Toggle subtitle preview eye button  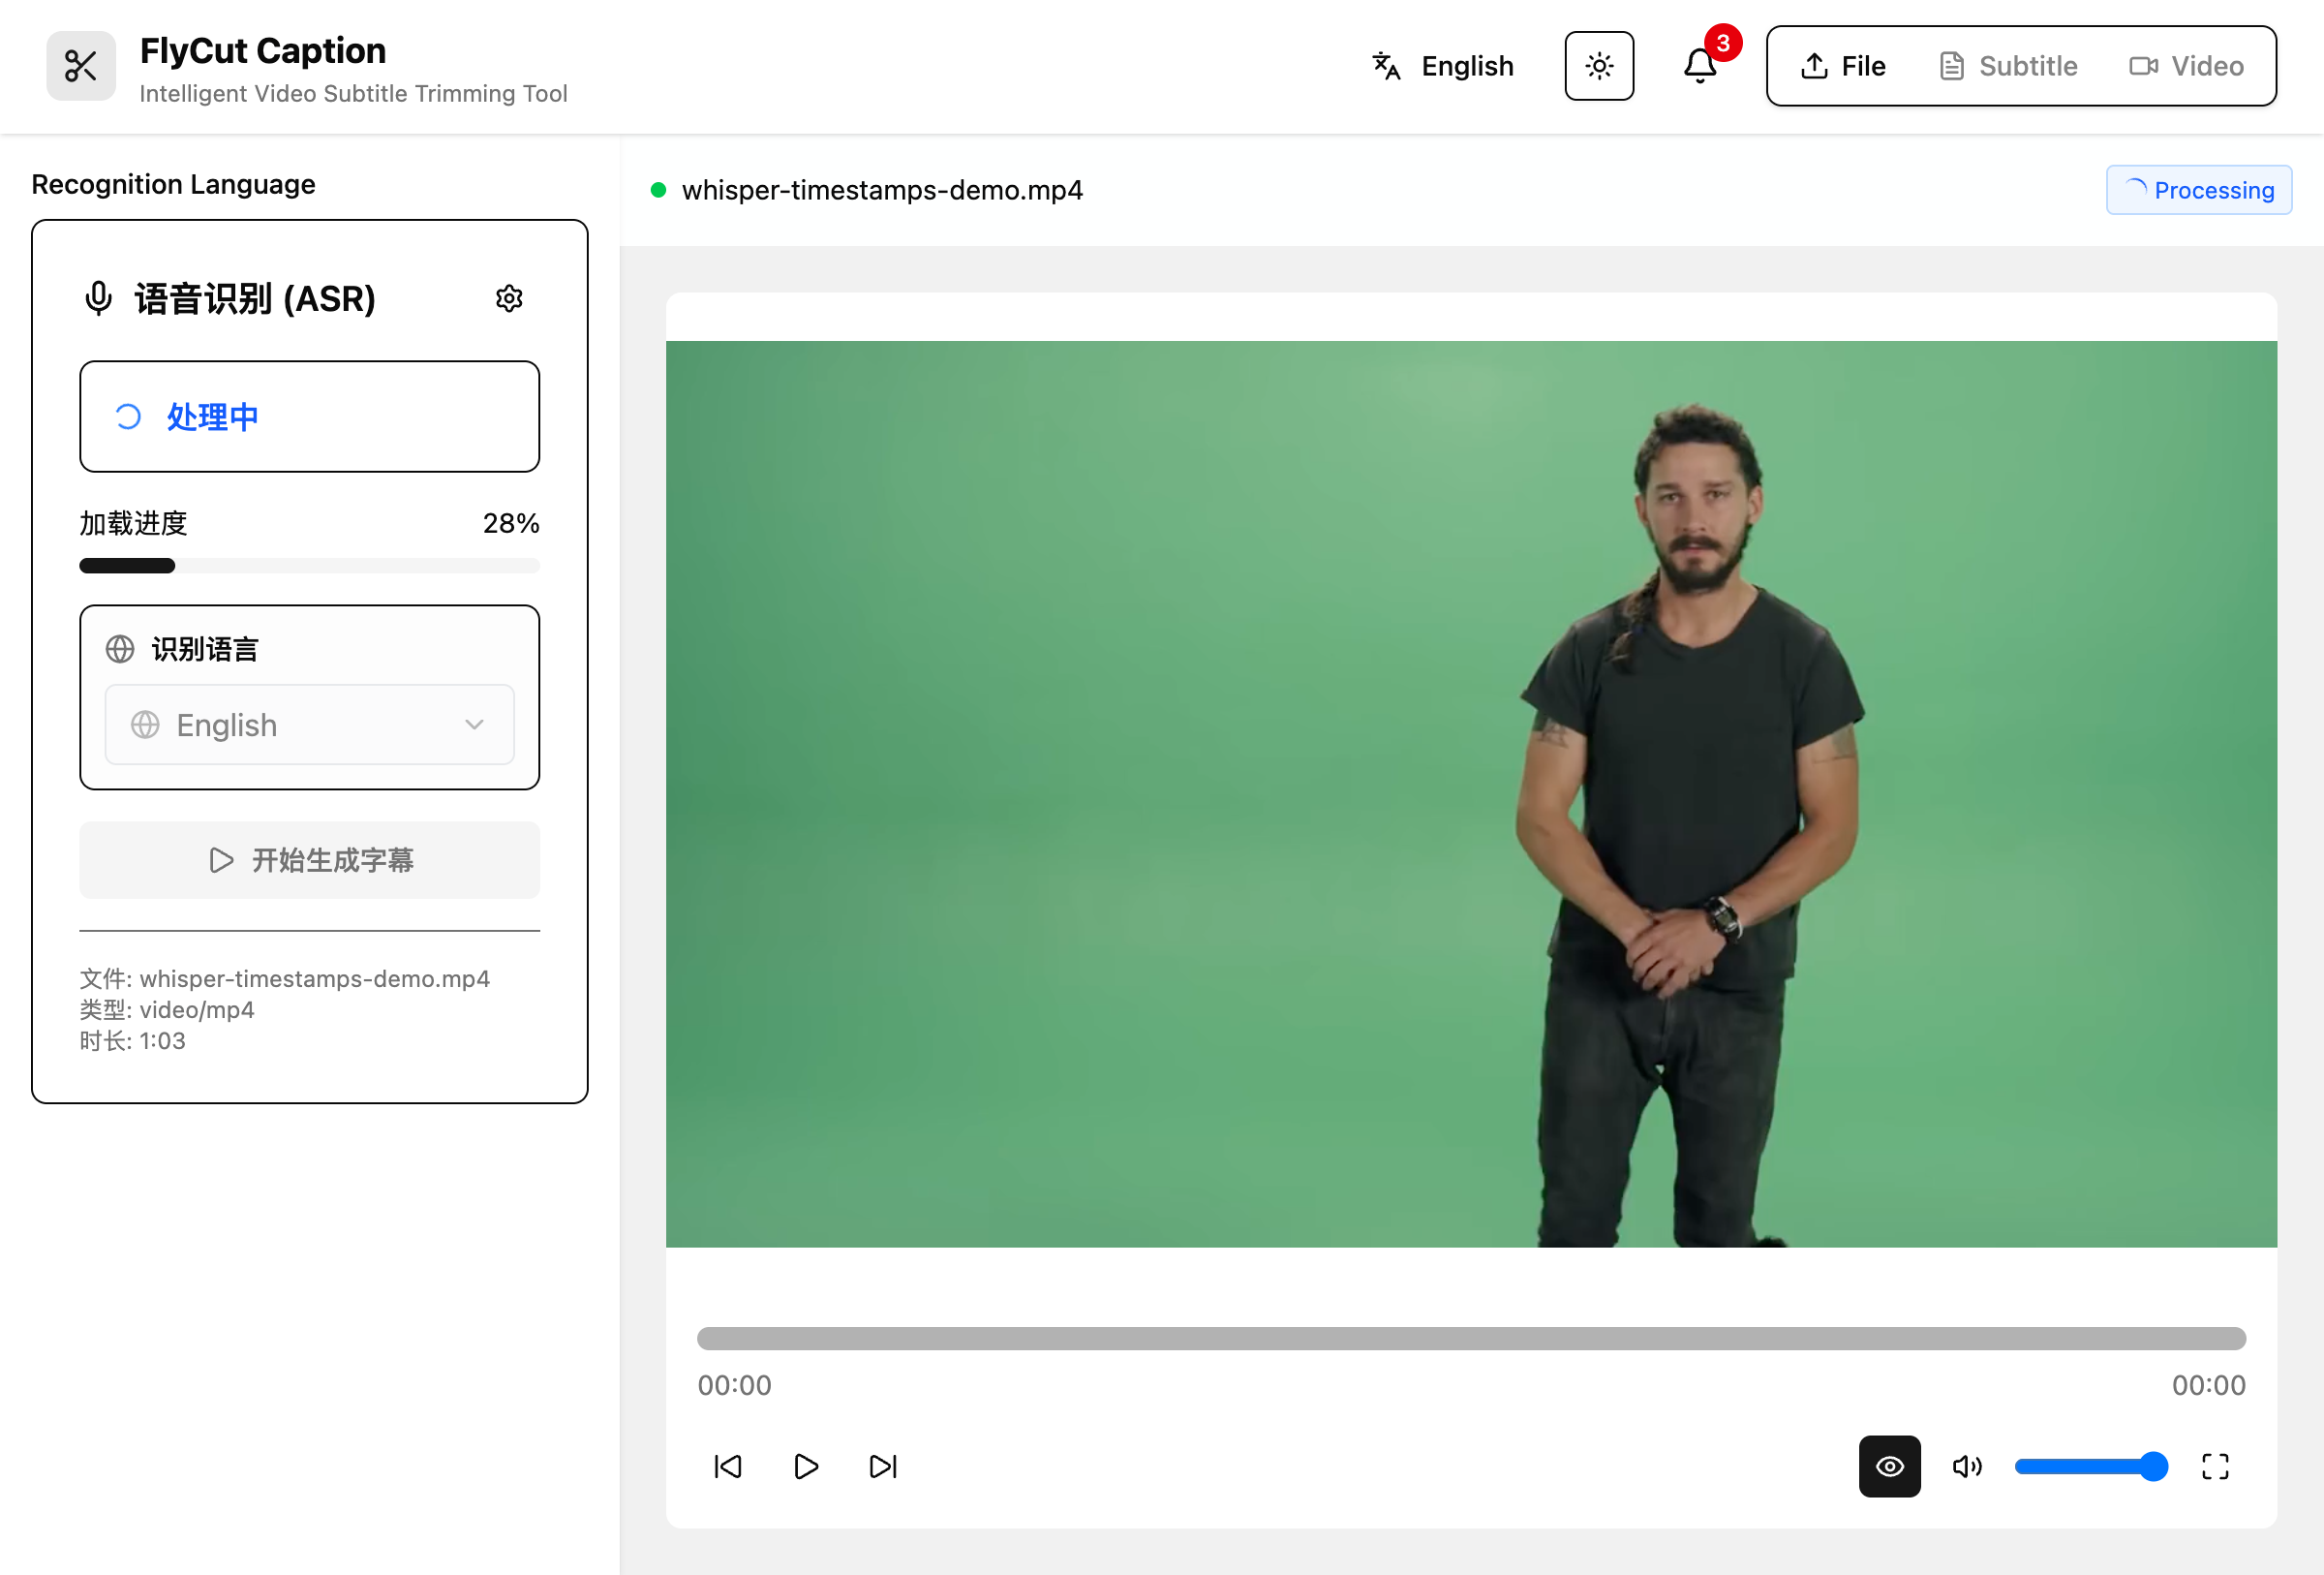[x=1889, y=1466]
